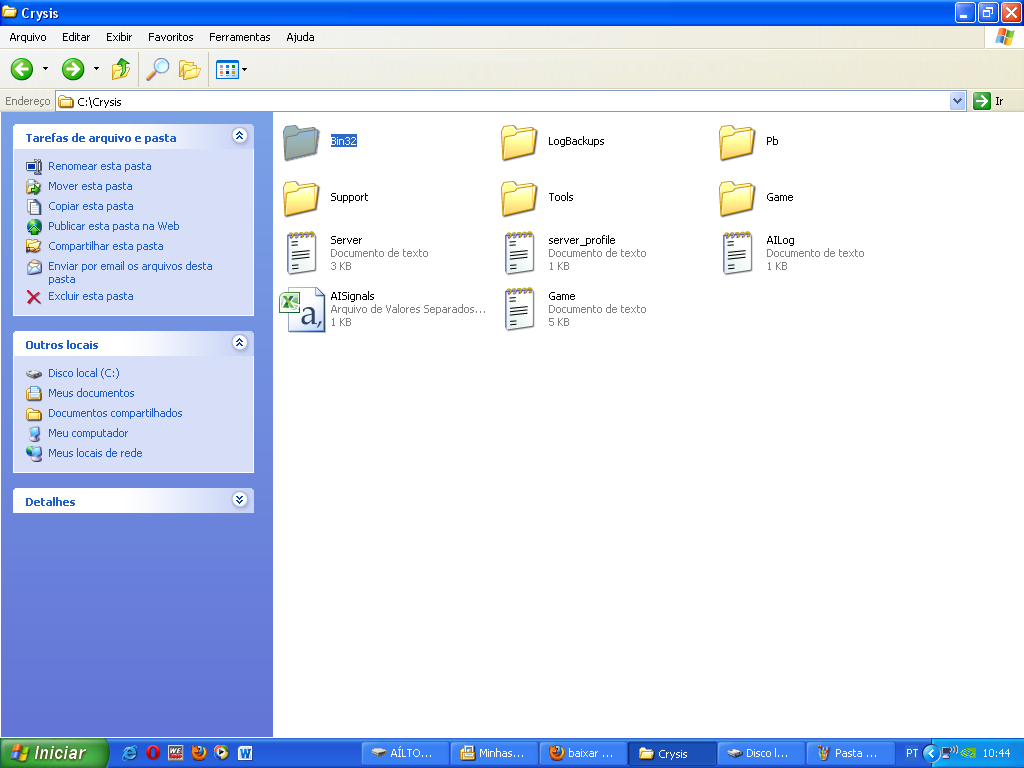
Task: Click Enviar por email os arquivos link
Action: point(130,272)
